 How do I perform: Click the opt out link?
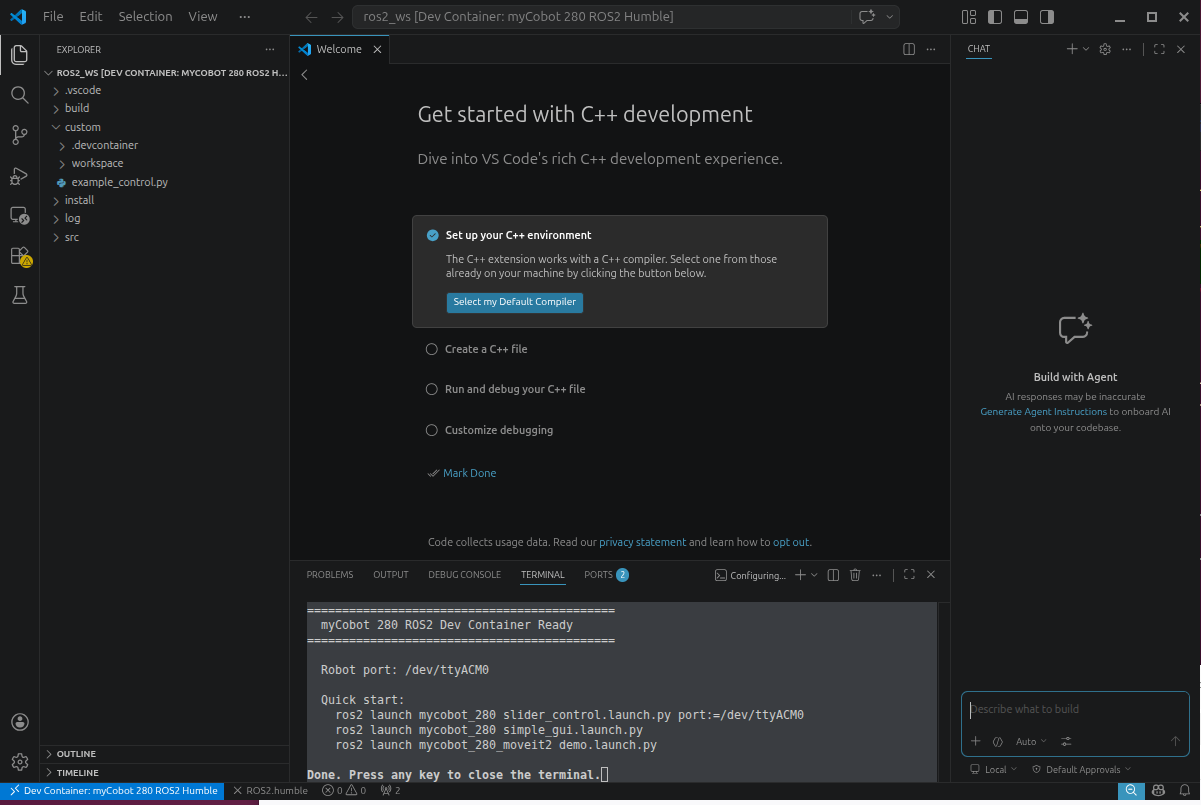coord(791,542)
